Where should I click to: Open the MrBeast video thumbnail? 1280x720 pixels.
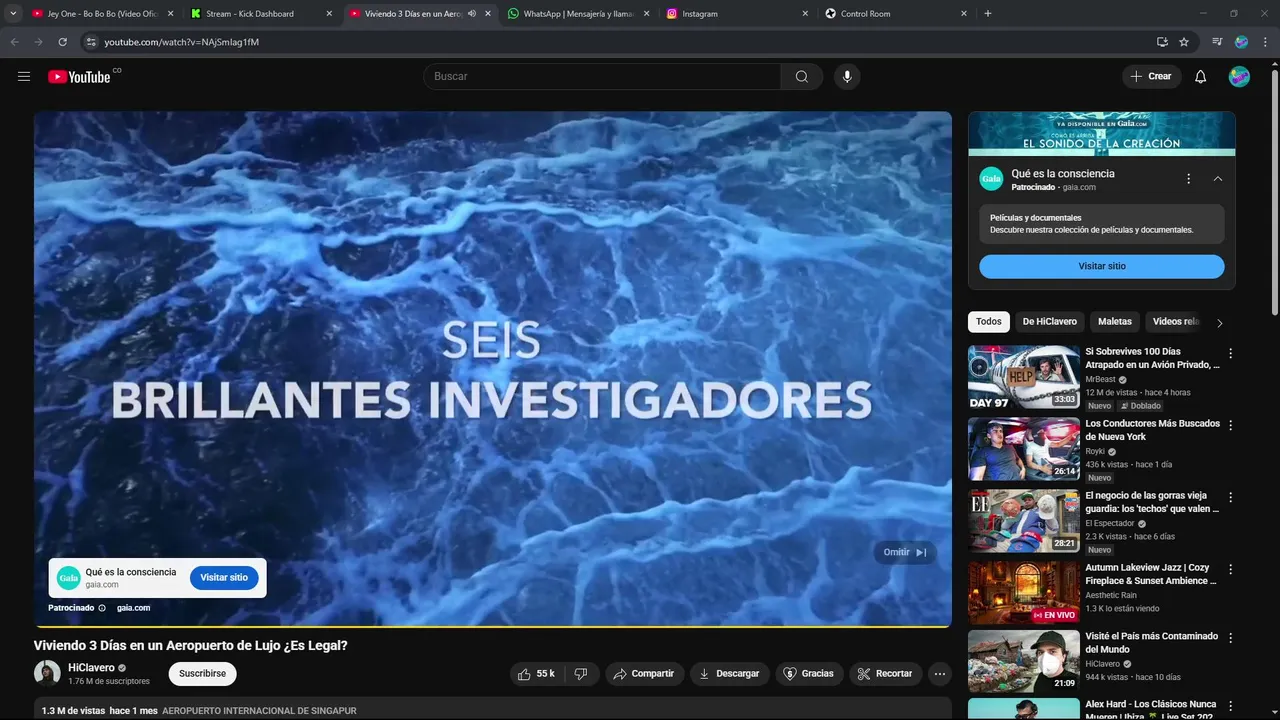tap(1024, 377)
